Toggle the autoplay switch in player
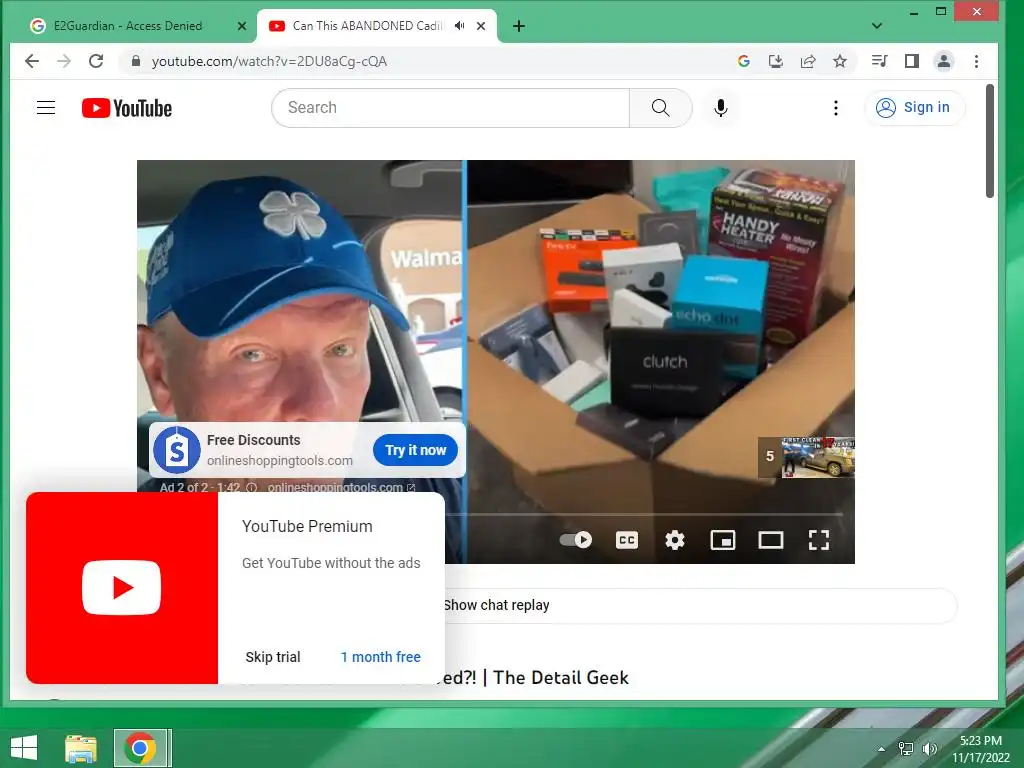 (x=576, y=540)
